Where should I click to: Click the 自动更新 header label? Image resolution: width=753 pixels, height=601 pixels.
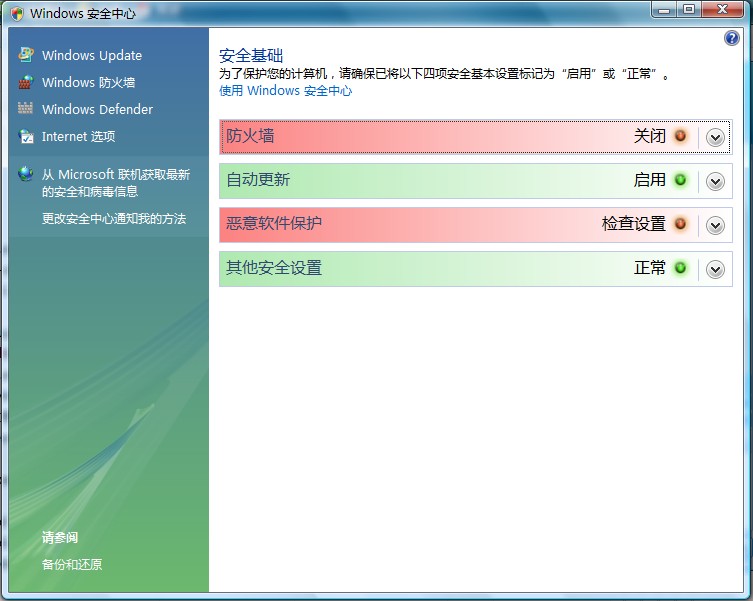coord(258,180)
